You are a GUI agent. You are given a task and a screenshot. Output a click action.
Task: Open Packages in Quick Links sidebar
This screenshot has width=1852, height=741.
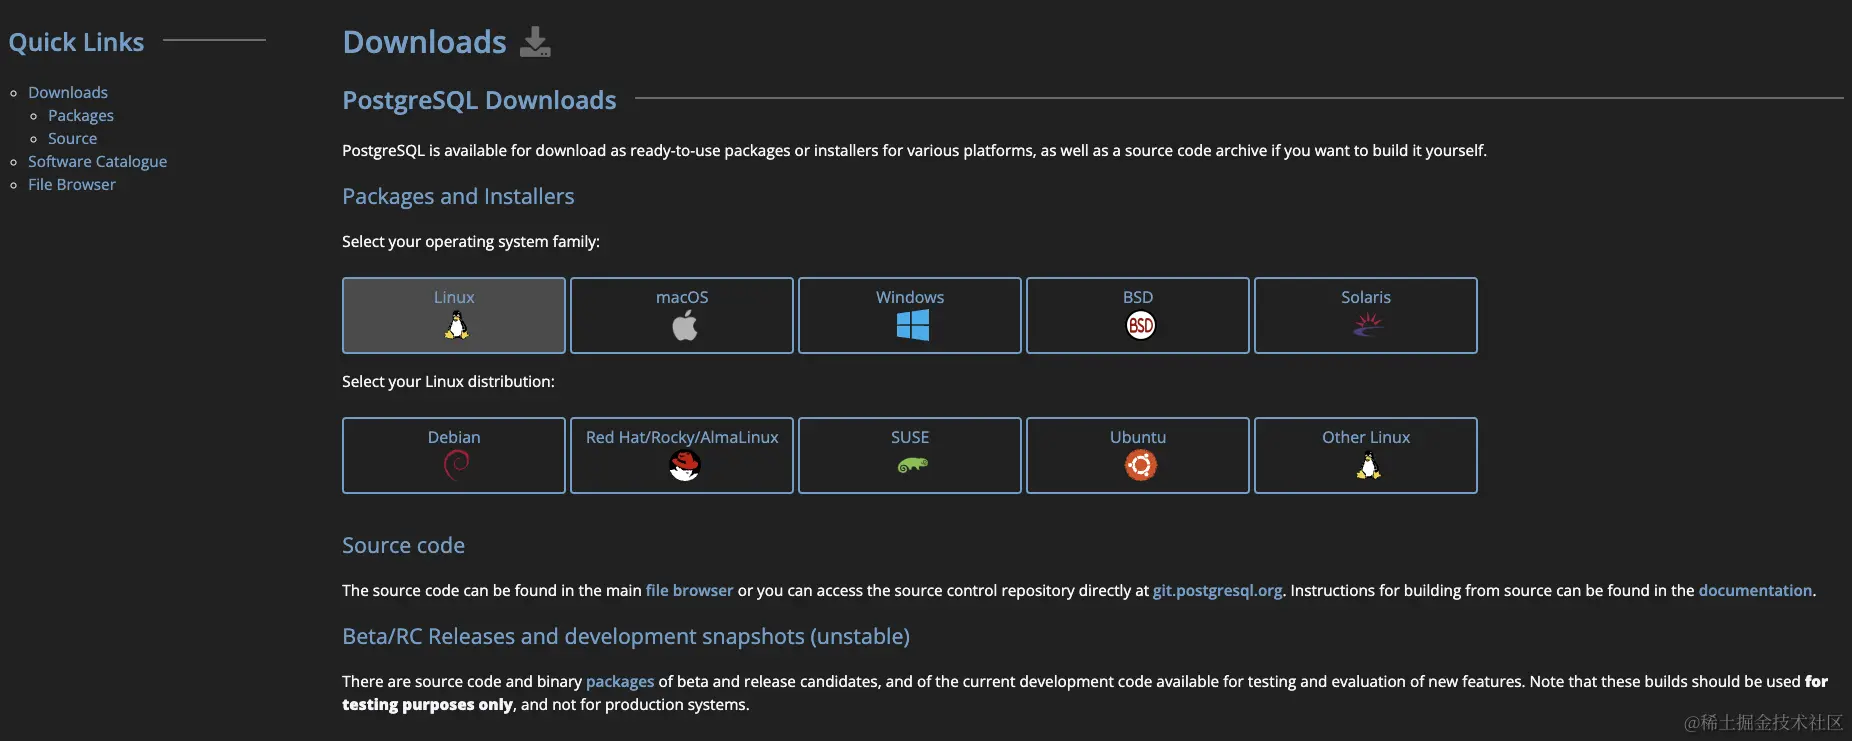point(81,115)
